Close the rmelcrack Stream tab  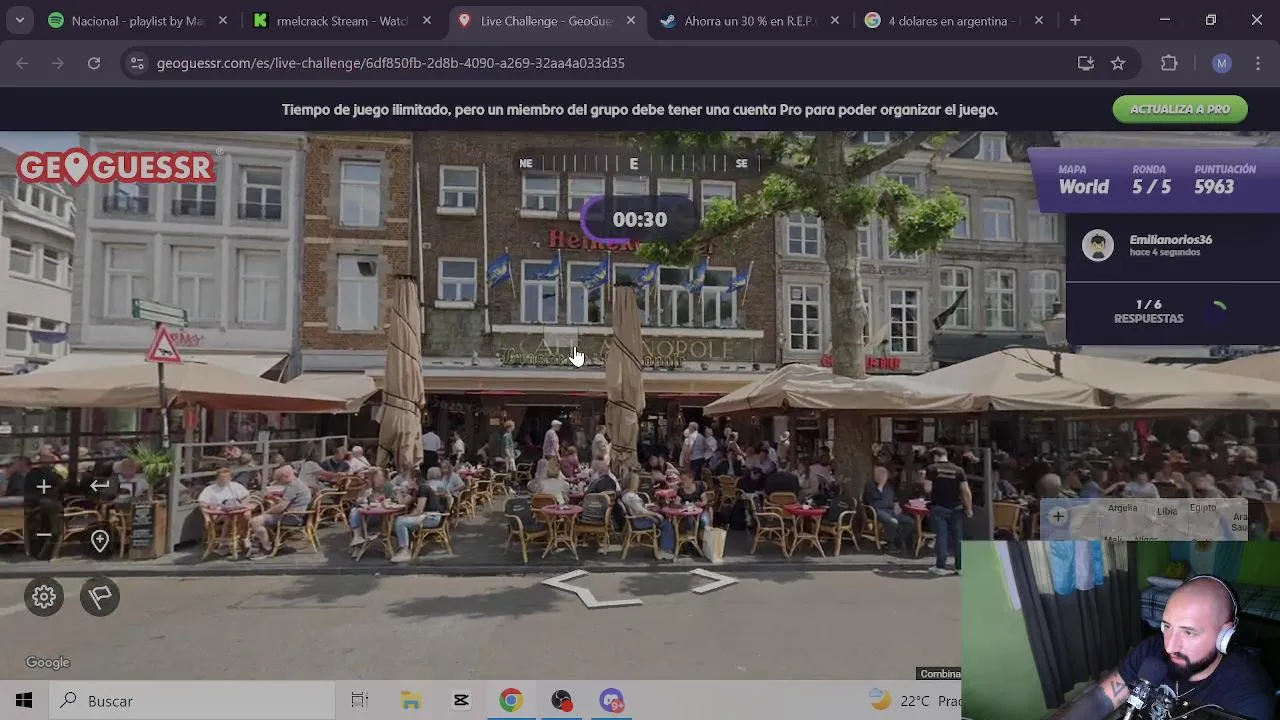pos(426,20)
